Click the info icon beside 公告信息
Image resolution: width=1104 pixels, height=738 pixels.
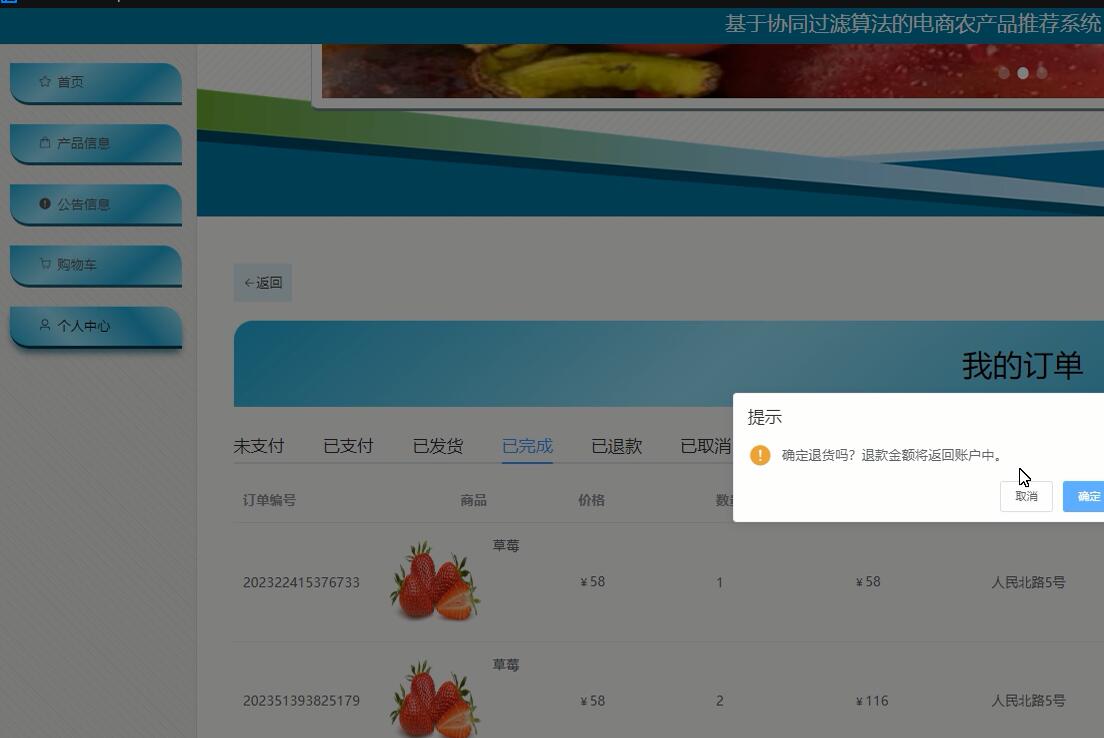[45, 204]
